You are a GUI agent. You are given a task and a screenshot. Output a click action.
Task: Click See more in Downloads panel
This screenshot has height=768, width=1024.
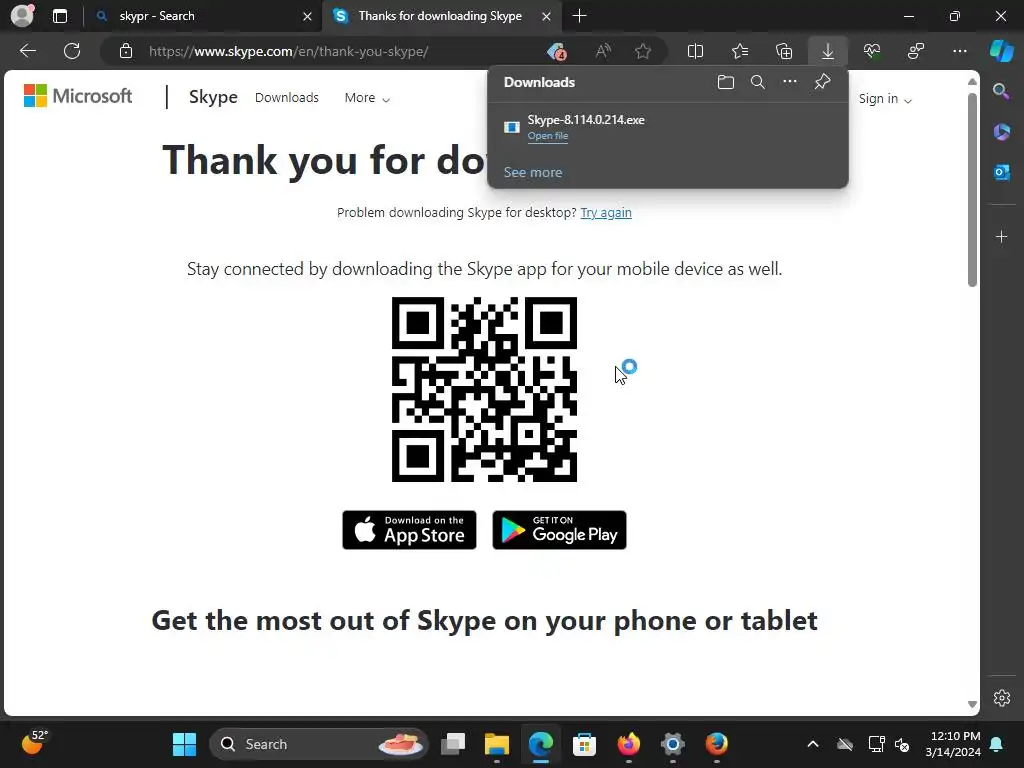tap(532, 172)
